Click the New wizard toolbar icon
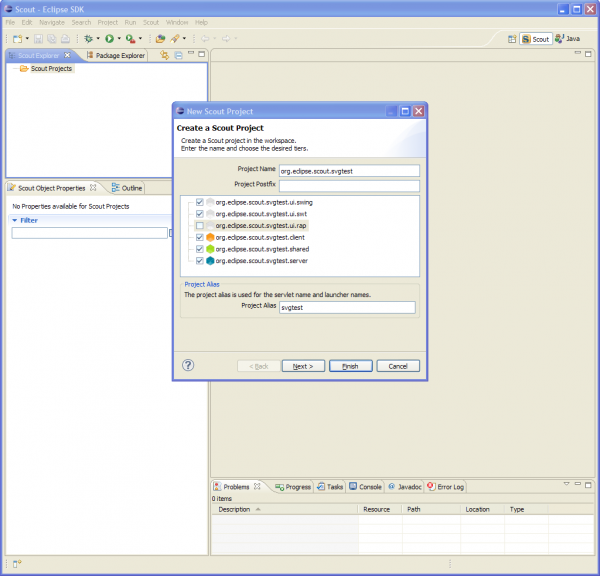This screenshot has width=600, height=576. point(17,39)
